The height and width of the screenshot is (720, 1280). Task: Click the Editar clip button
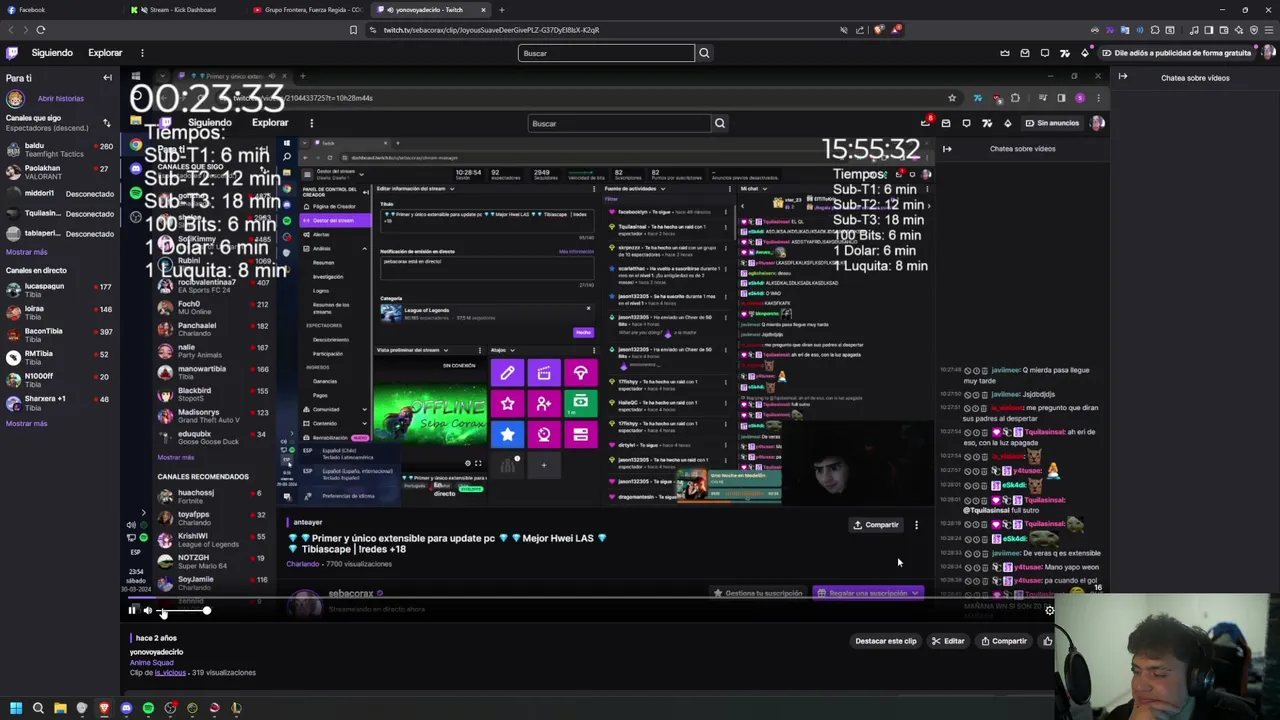pos(948,641)
